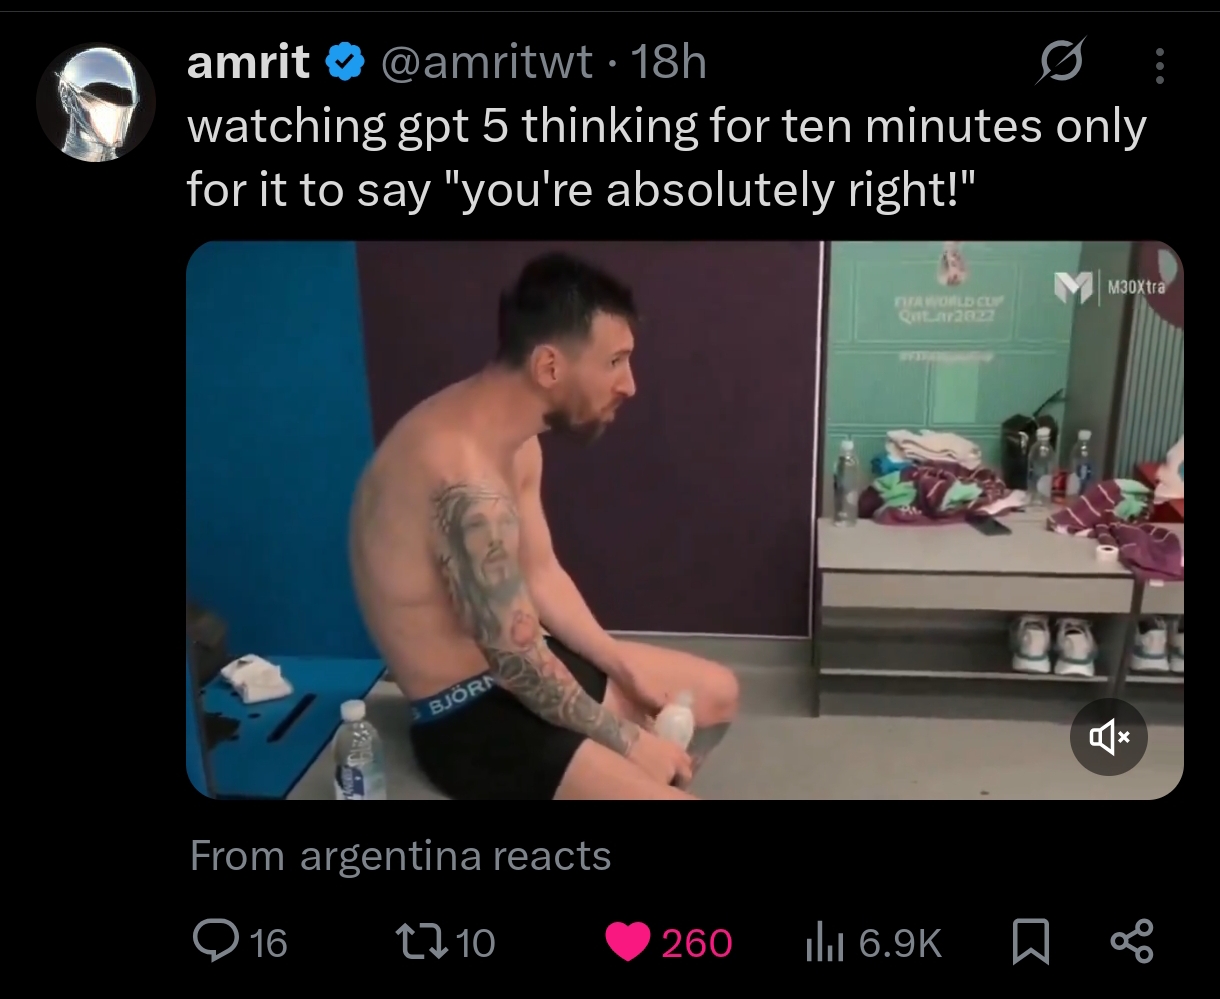Click the blue verified badge
Screen dimensions: 1220x999
(345, 64)
